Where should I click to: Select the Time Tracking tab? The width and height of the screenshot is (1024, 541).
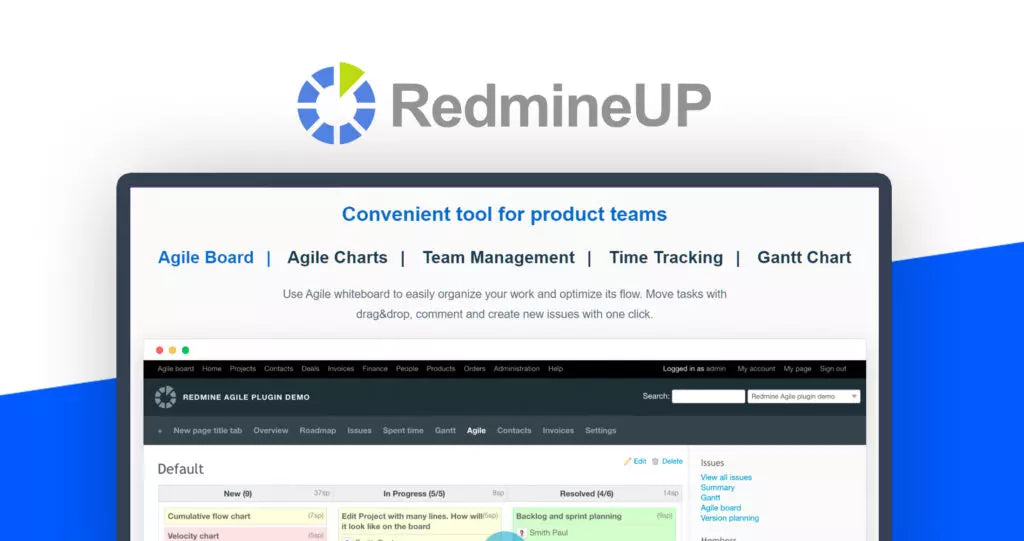665,257
